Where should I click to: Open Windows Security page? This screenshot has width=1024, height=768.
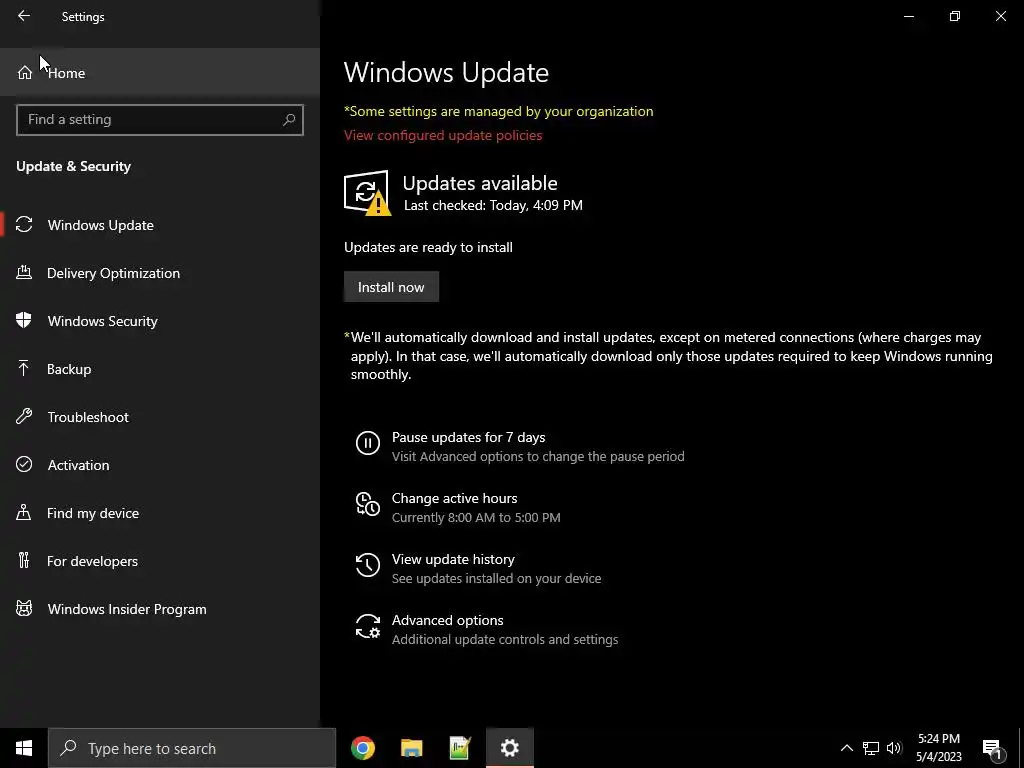coord(159,321)
